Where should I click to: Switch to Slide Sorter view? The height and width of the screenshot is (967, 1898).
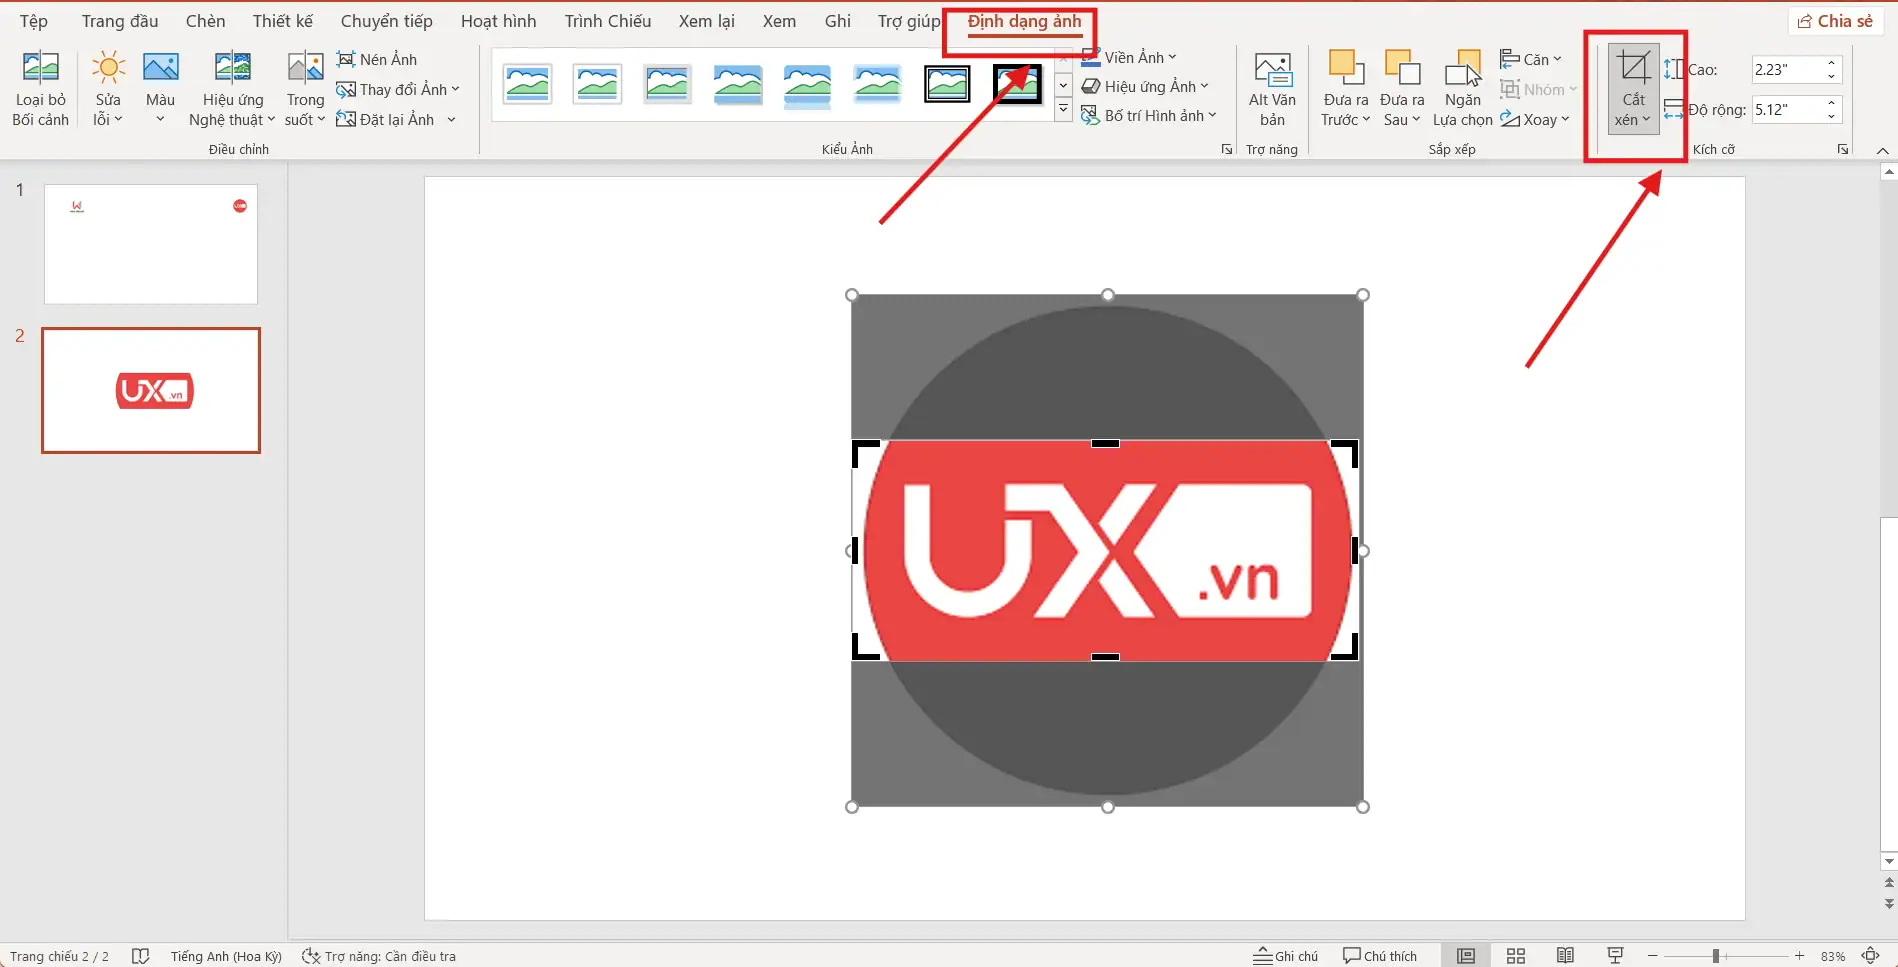click(x=1516, y=955)
